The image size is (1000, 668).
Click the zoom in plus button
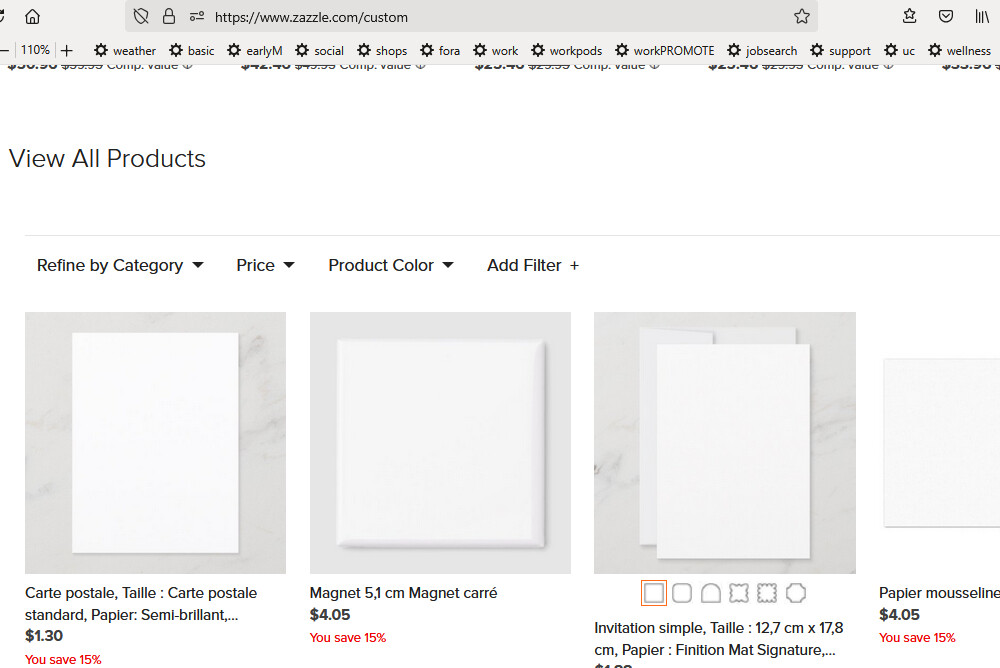tap(67, 50)
